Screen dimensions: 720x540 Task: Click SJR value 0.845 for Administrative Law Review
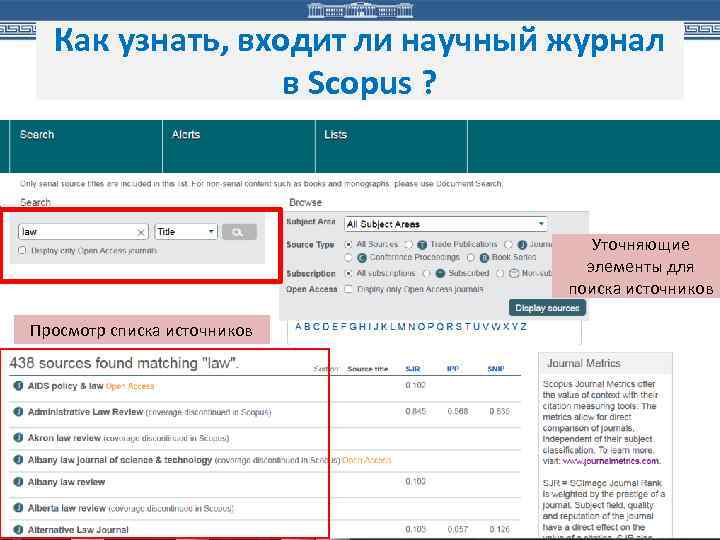pos(416,411)
